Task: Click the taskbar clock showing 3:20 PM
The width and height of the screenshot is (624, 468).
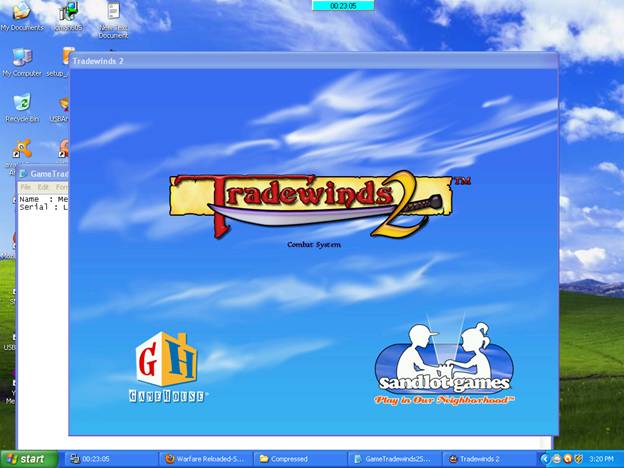Action: [x=601, y=459]
